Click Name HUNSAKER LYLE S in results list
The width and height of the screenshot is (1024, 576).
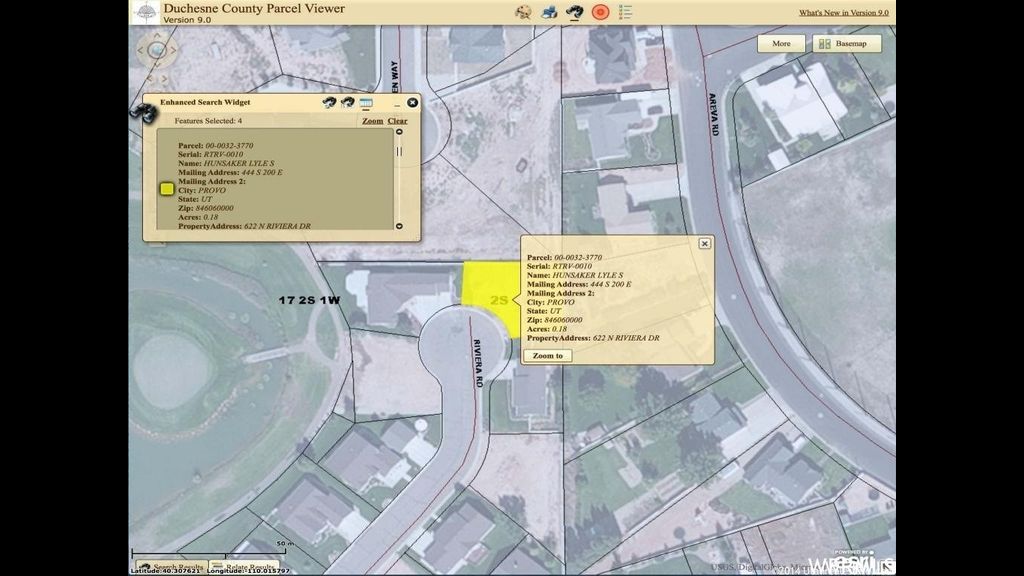[226, 163]
